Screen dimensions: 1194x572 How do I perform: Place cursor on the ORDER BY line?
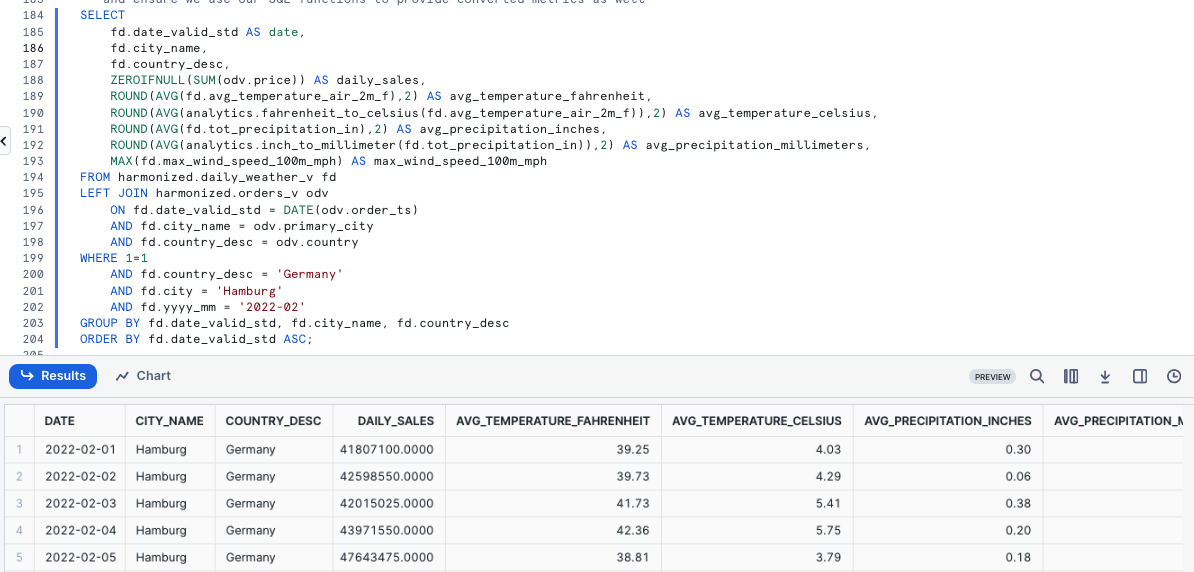196,340
